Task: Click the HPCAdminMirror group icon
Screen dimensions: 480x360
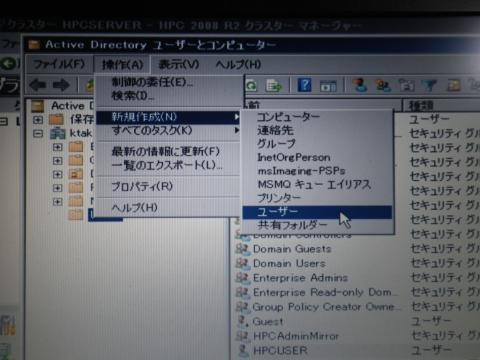Action: tap(242, 336)
